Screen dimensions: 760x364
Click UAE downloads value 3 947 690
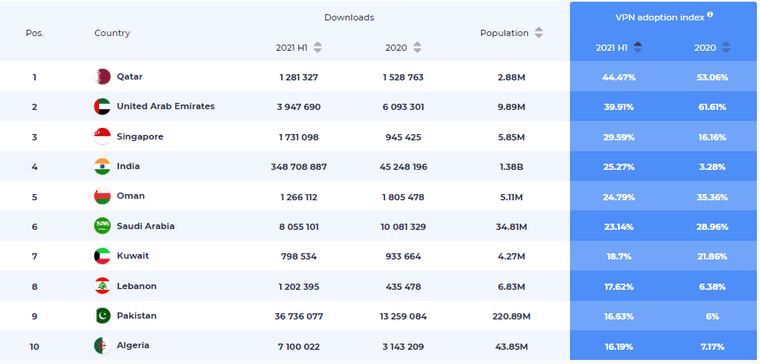[299, 107]
